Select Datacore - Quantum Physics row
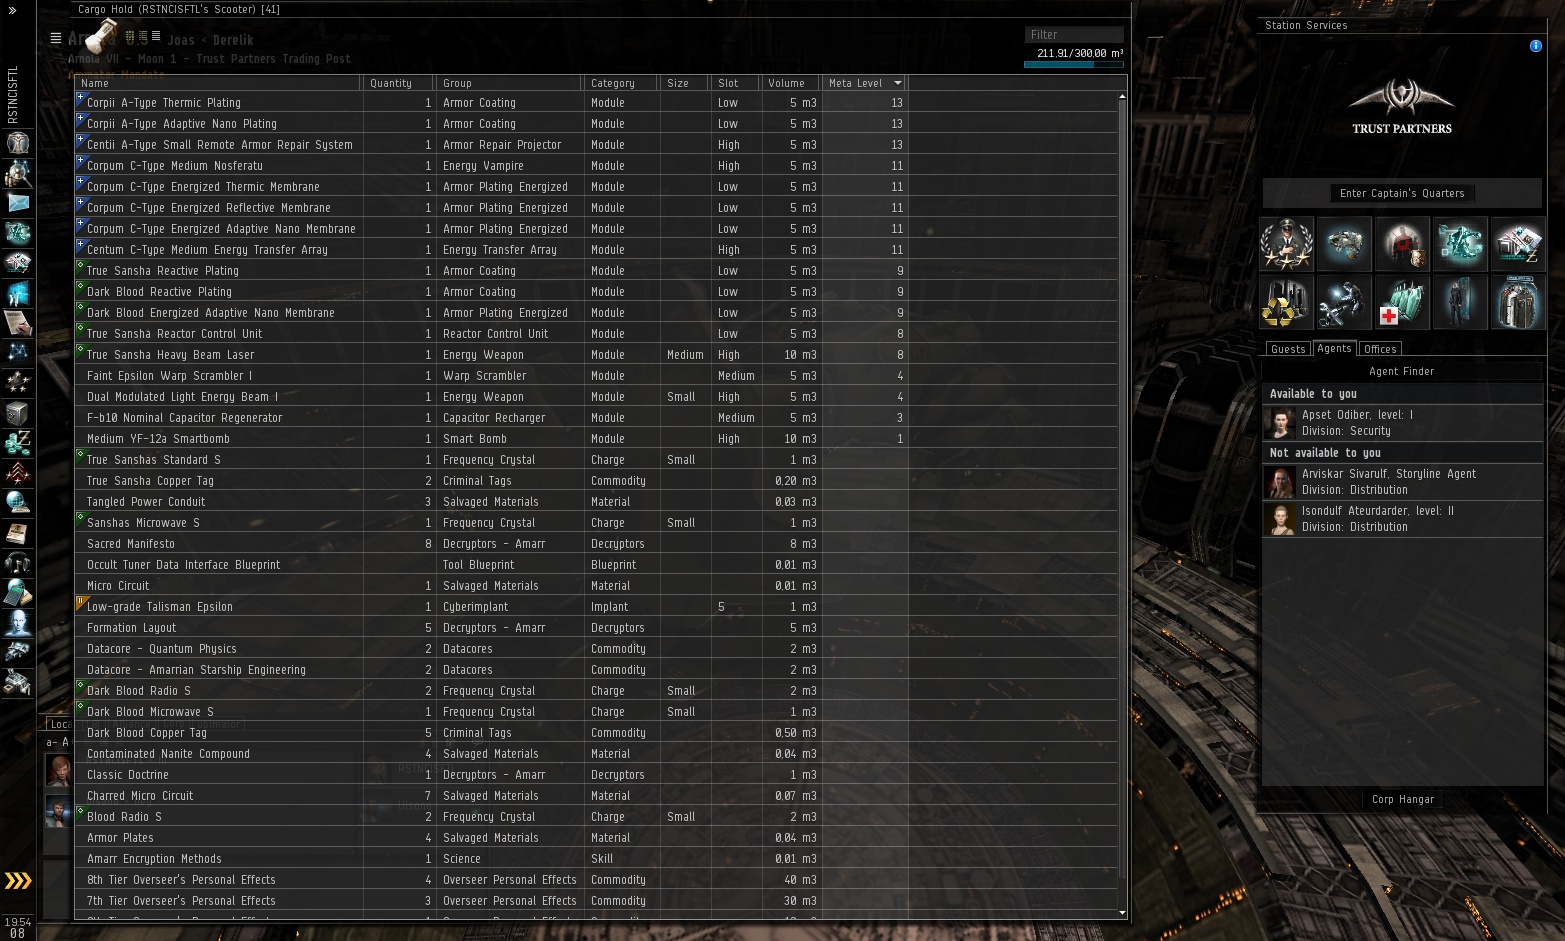 click(596, 648)
